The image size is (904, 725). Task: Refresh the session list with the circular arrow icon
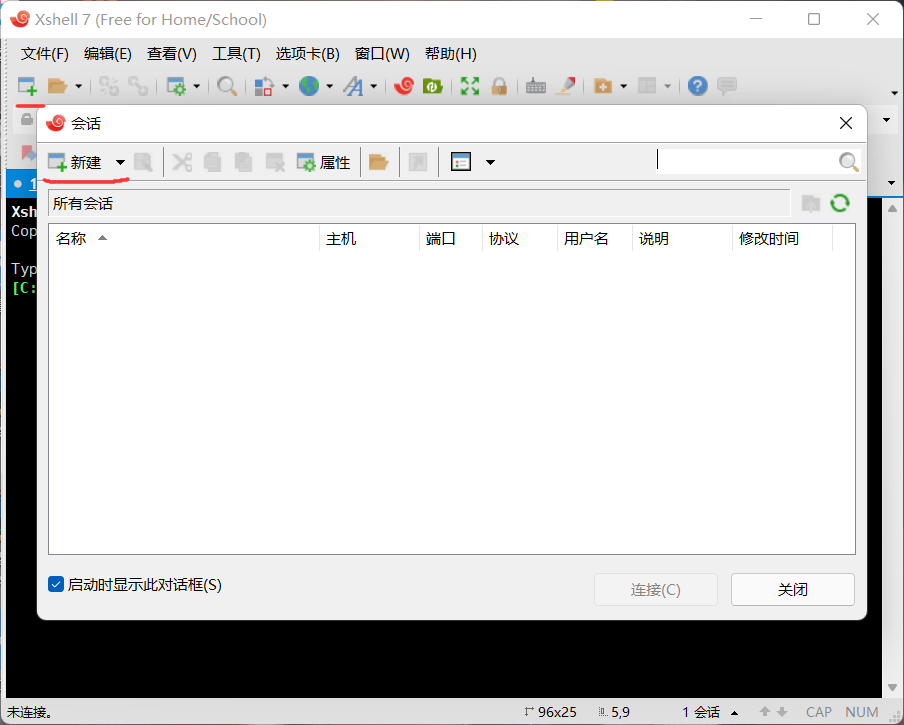[840, 203]
